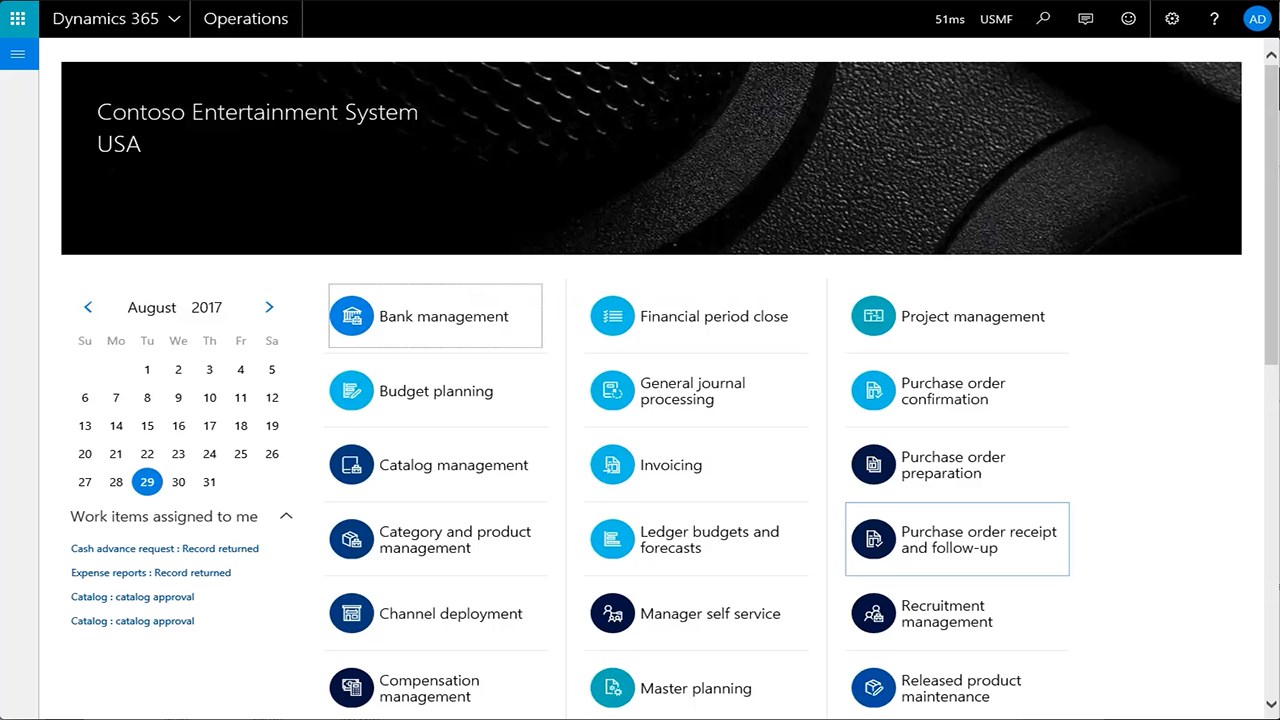Screen dimensions: 1280x720
Task: Click the Invoicing workspace icon
Action: pos(613,465)
